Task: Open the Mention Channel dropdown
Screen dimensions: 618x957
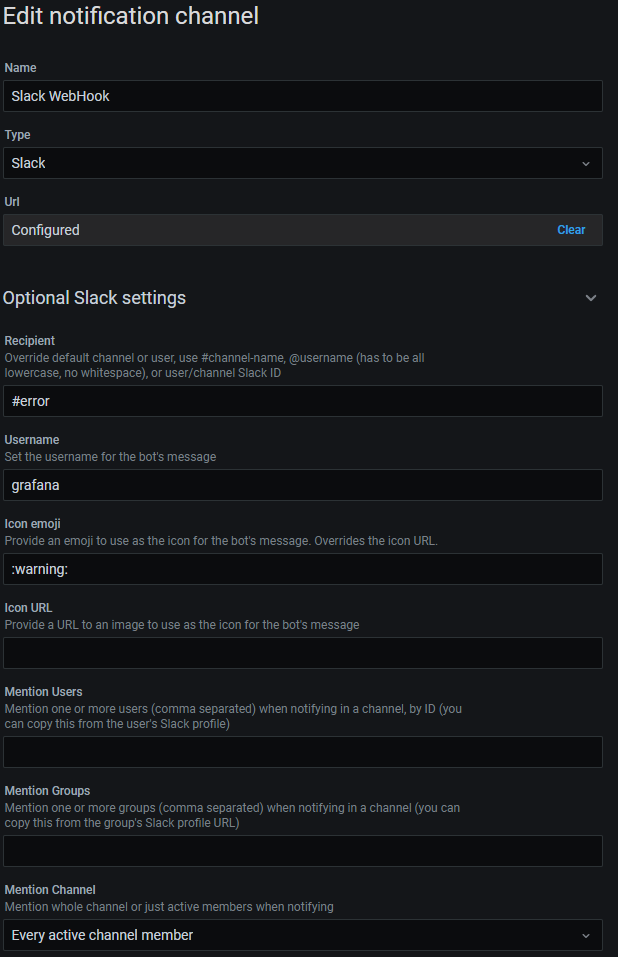Action: click(x=303, y=935)
